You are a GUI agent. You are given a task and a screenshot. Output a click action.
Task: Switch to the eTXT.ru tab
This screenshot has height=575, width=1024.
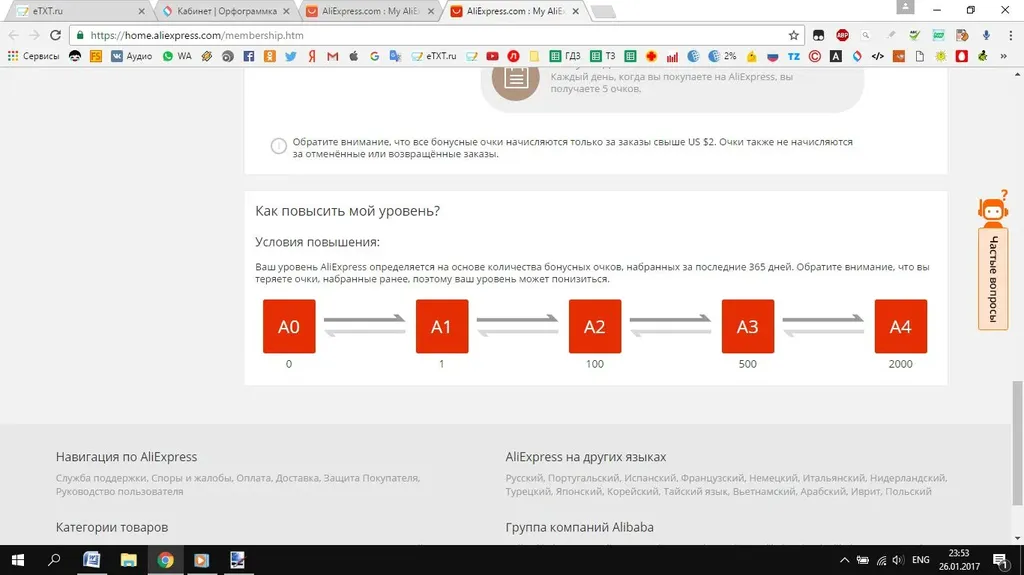(82, 11)
